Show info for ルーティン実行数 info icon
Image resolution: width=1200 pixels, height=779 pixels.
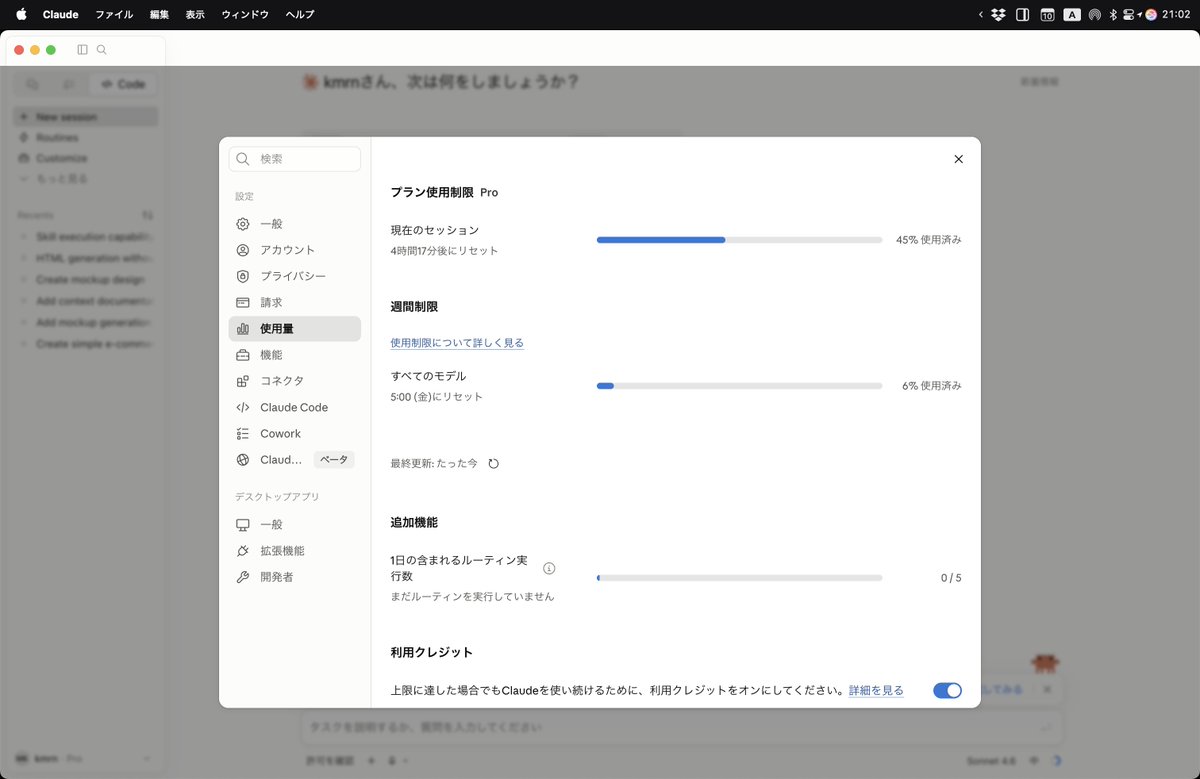tap(549, 568)
